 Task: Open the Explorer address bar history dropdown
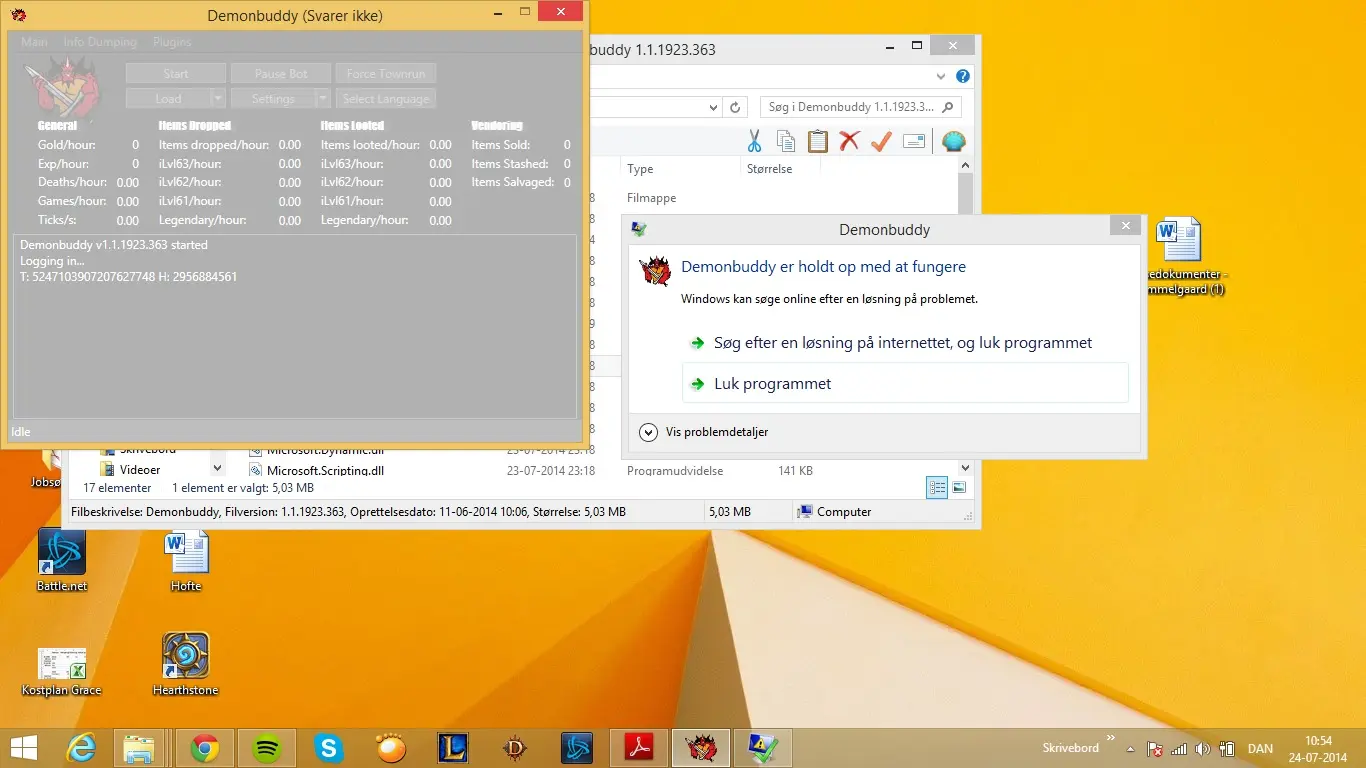point(714,107)
